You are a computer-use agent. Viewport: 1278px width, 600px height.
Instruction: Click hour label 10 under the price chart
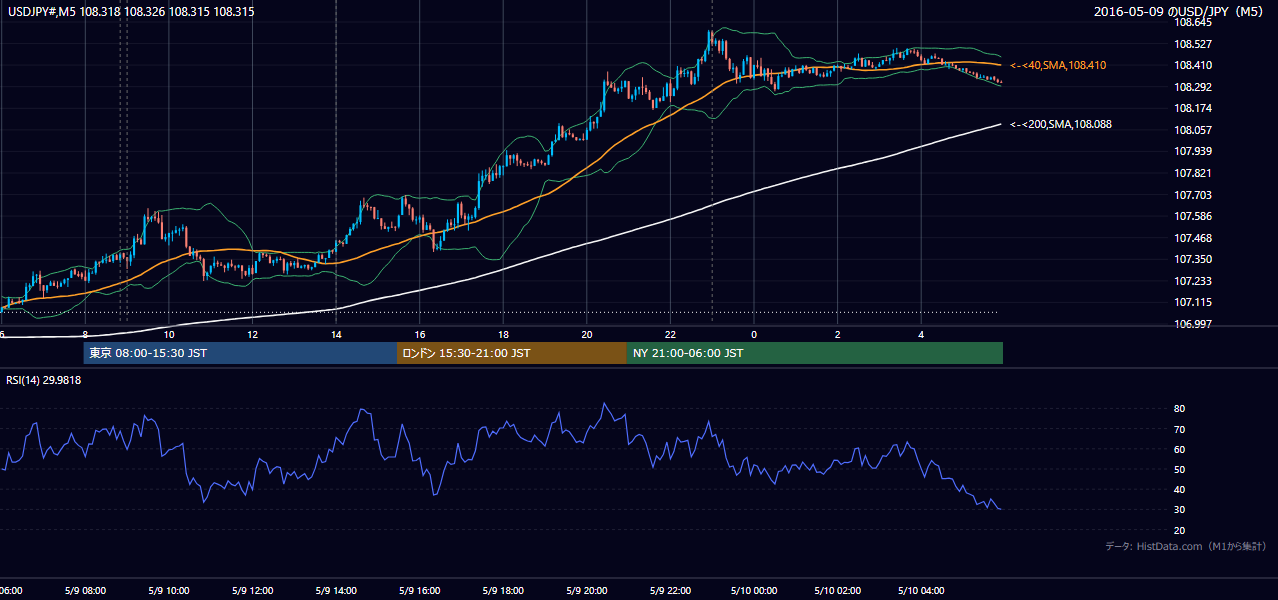169,334
